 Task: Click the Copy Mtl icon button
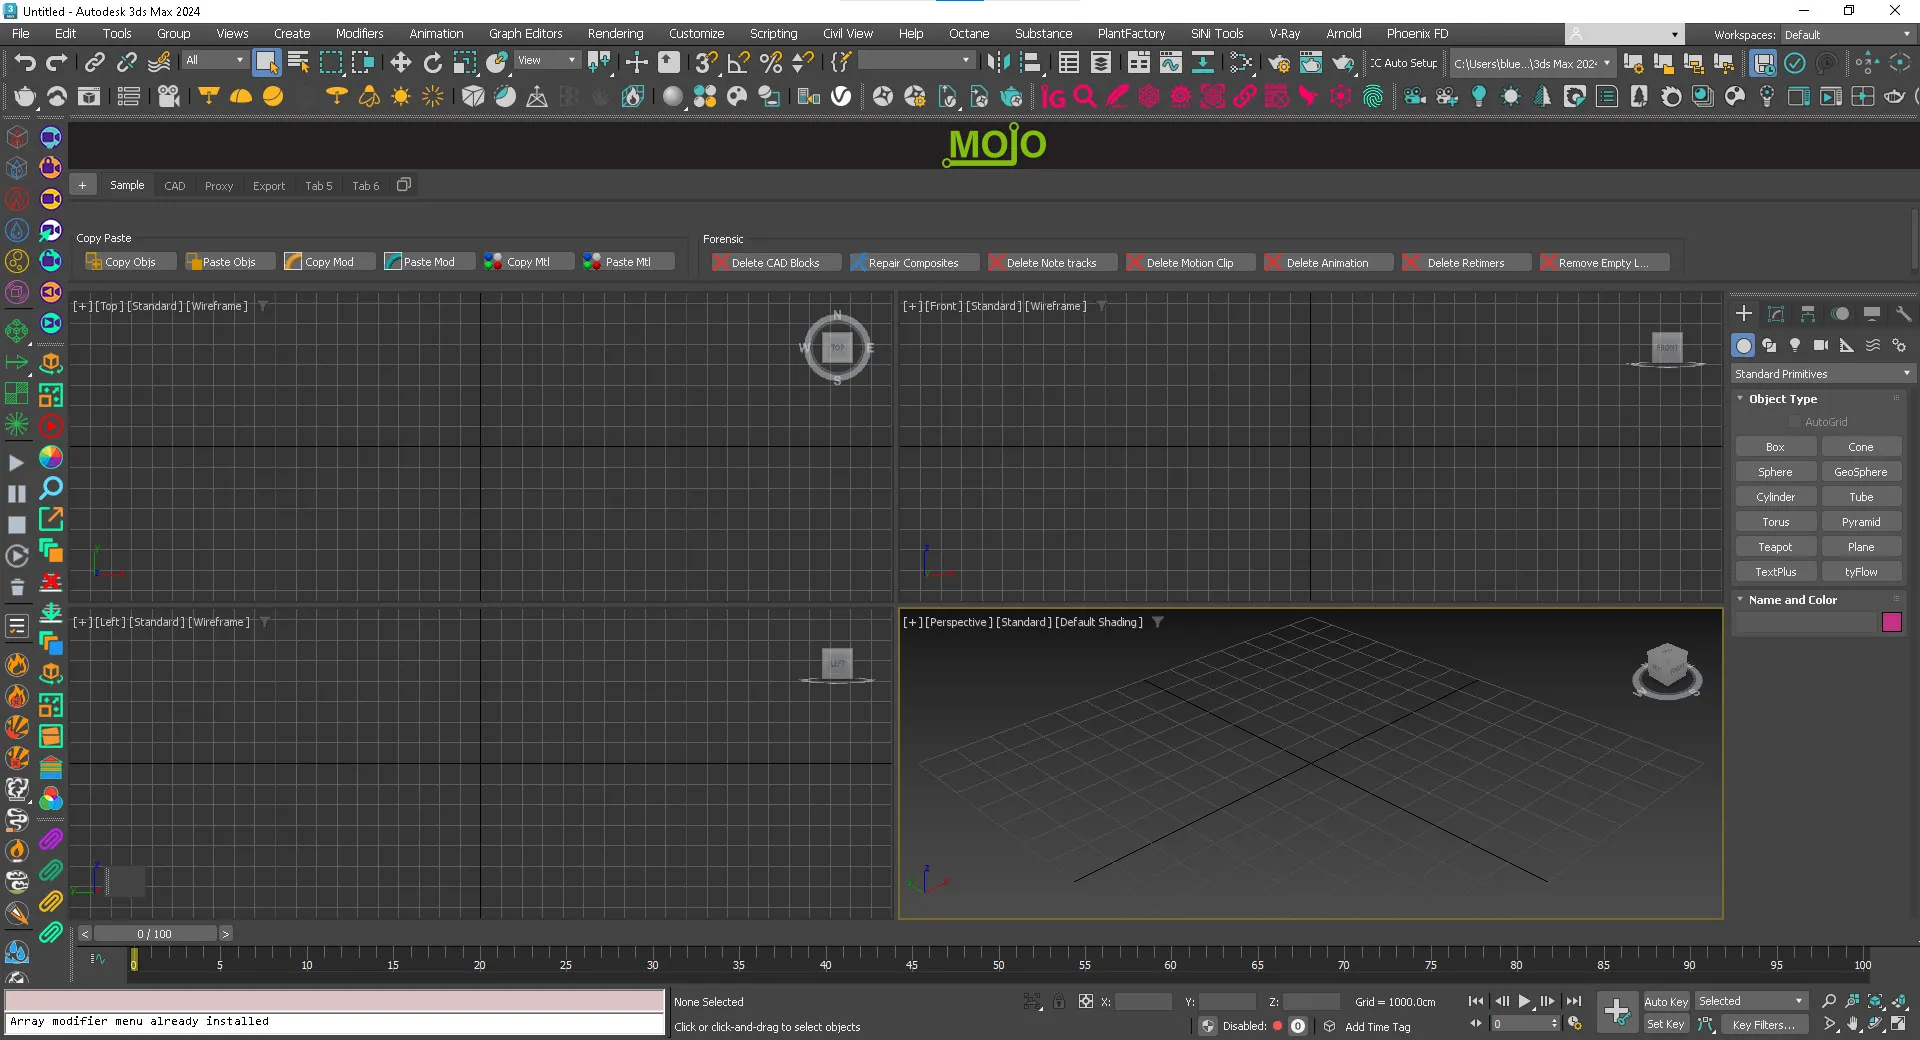pos(529,262)
